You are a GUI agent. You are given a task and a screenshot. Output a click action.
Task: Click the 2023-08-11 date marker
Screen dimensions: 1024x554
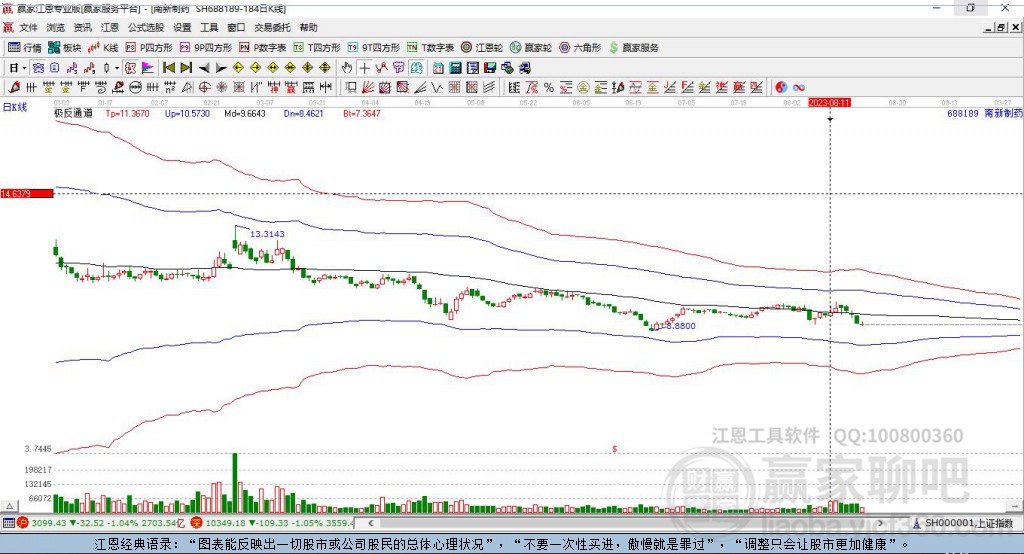tap(830, 103)
